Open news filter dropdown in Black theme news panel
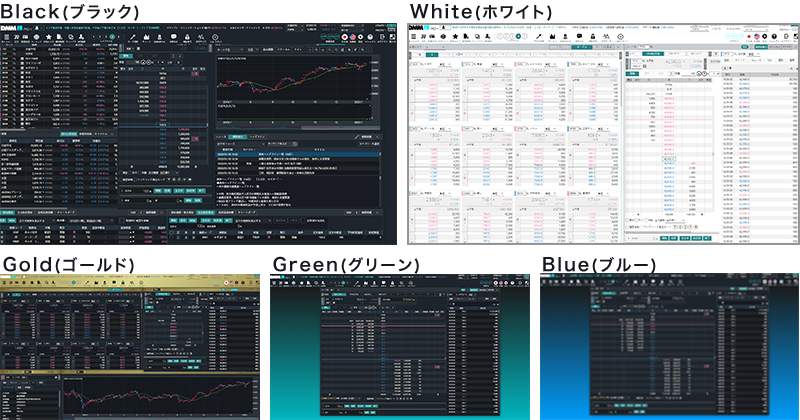This screenshot has height=420, width=800. [x=241, y=143]
